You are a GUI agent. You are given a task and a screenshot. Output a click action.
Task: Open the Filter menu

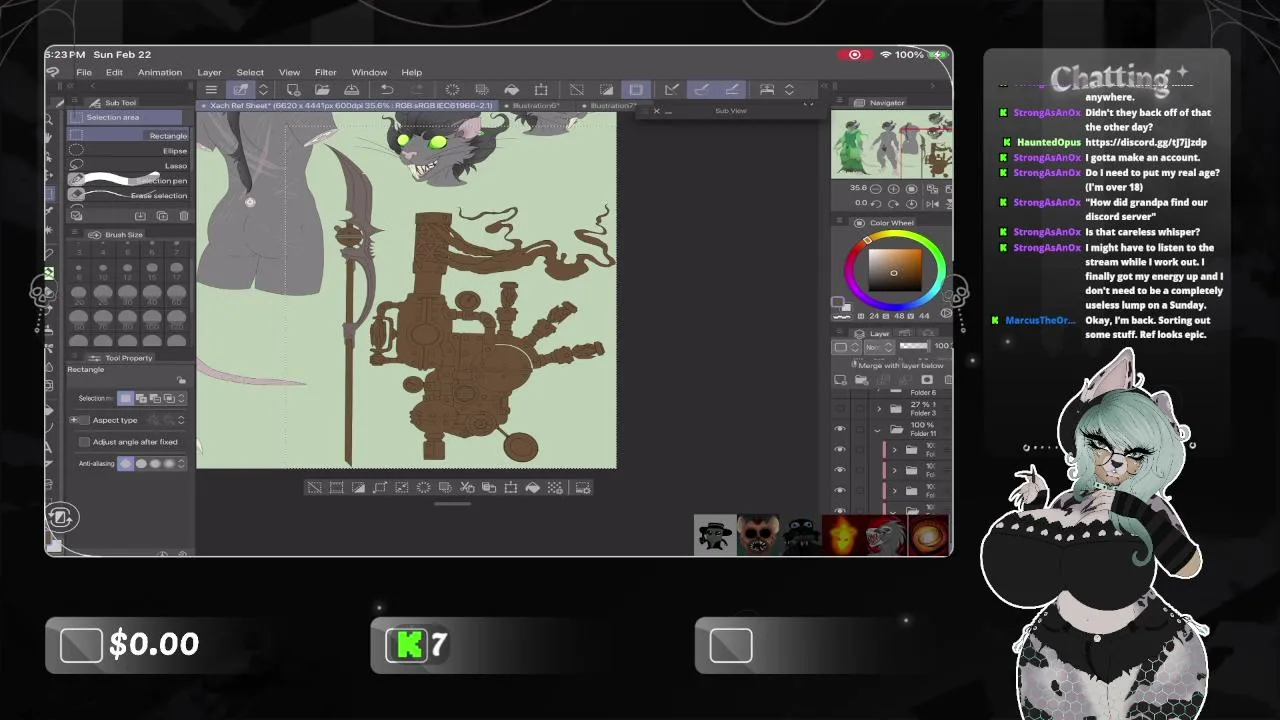[326, 72]
